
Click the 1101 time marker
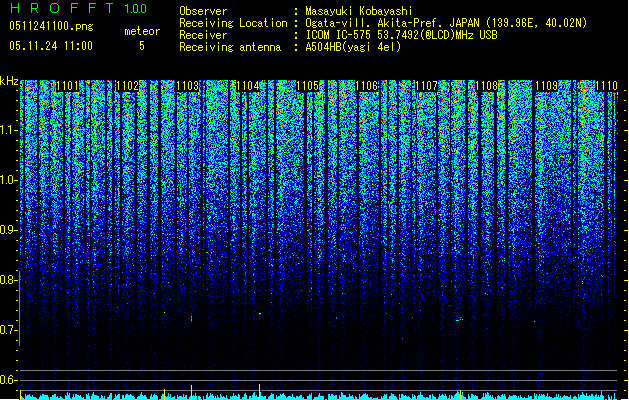67,86
